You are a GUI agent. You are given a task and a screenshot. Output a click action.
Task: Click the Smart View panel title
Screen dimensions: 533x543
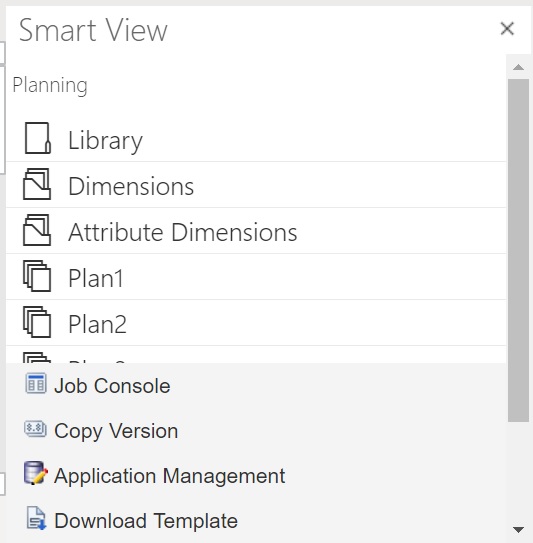(x=93, y=30)
